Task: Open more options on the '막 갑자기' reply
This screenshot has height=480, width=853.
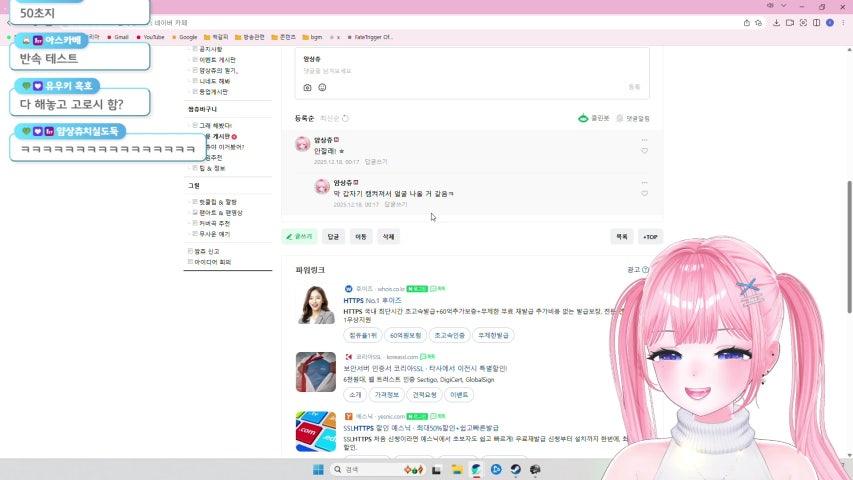Action: (x=644, y=182)
